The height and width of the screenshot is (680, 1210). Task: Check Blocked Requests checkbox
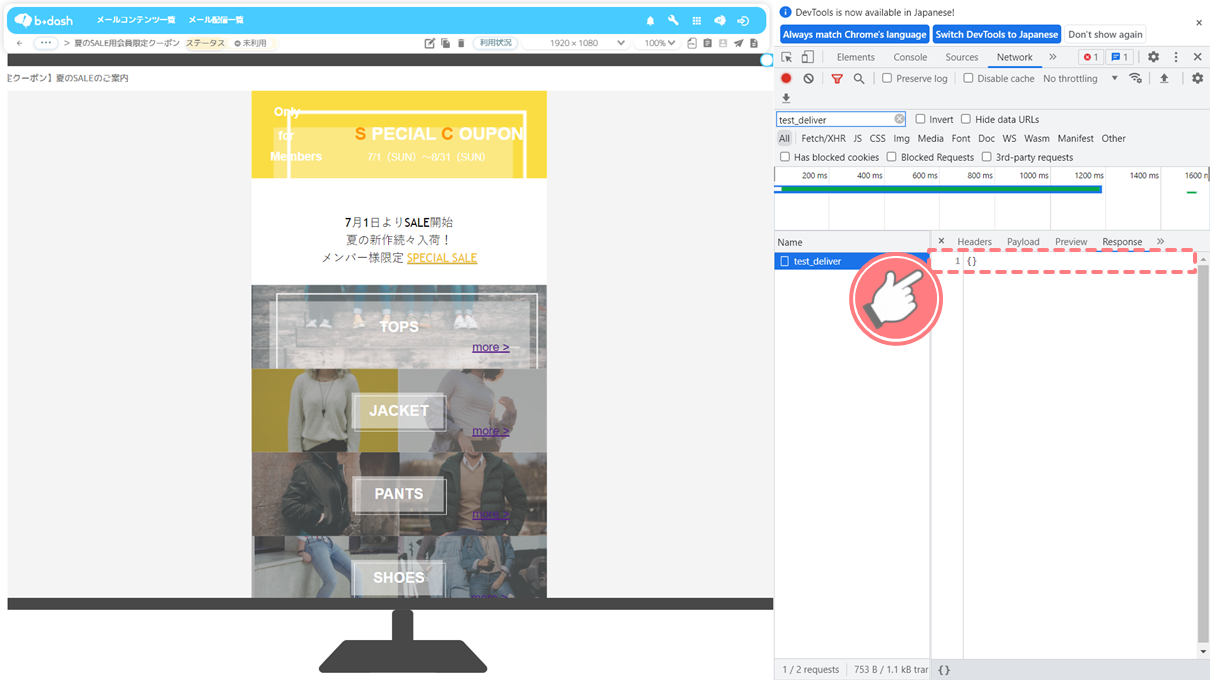891,157
